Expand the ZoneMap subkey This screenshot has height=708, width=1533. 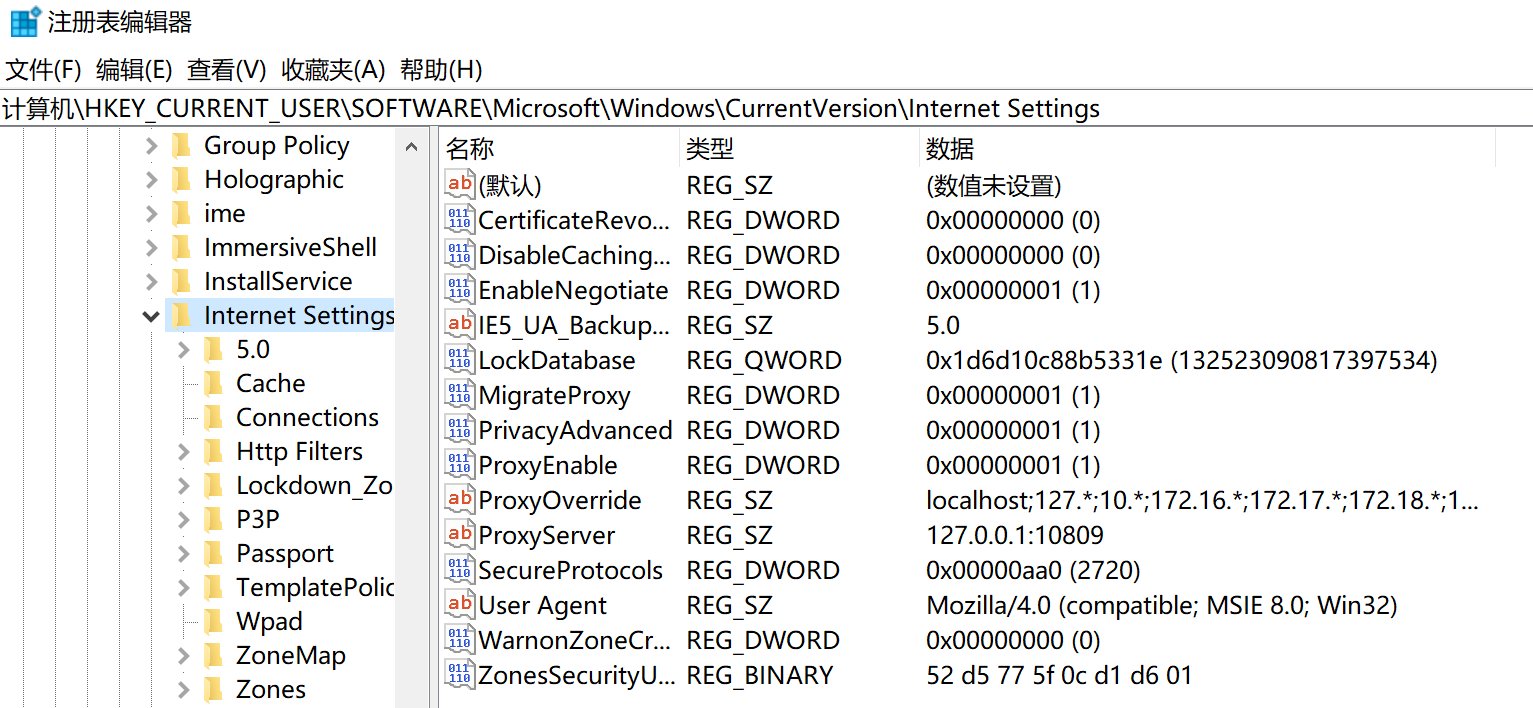(x=183, y=656)
